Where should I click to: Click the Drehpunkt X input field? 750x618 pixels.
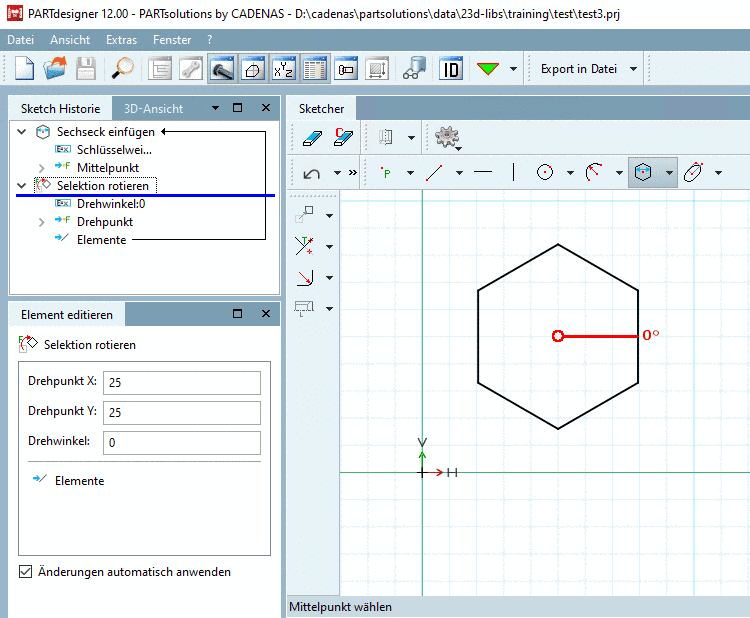[182, 383]
